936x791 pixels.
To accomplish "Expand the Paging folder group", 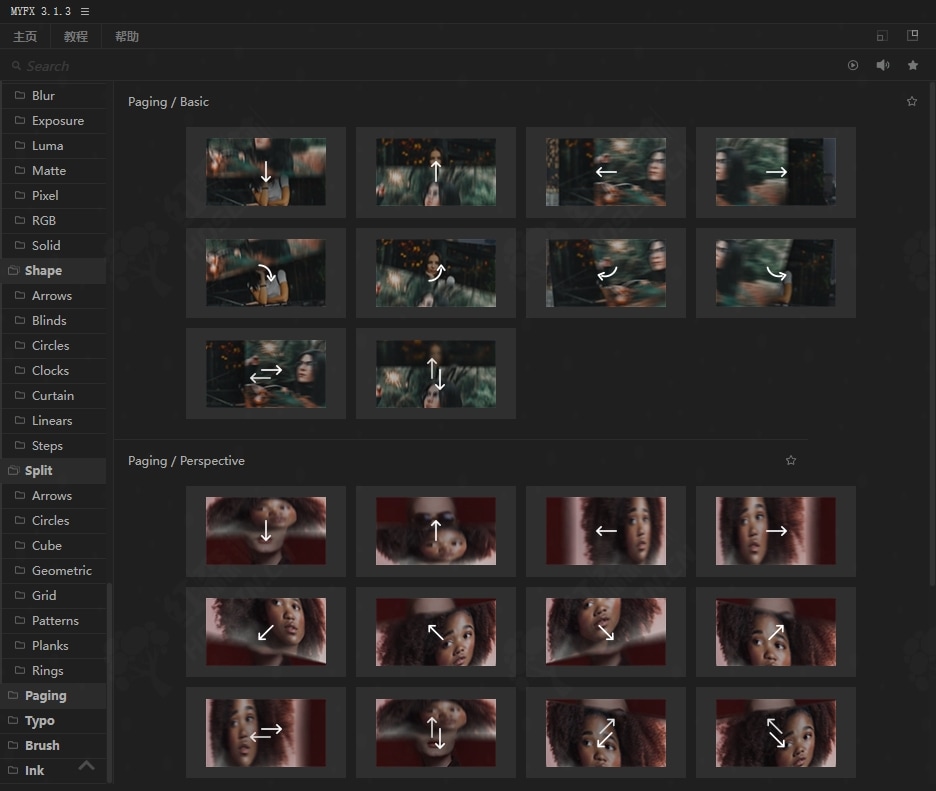I will click(54, 695).
